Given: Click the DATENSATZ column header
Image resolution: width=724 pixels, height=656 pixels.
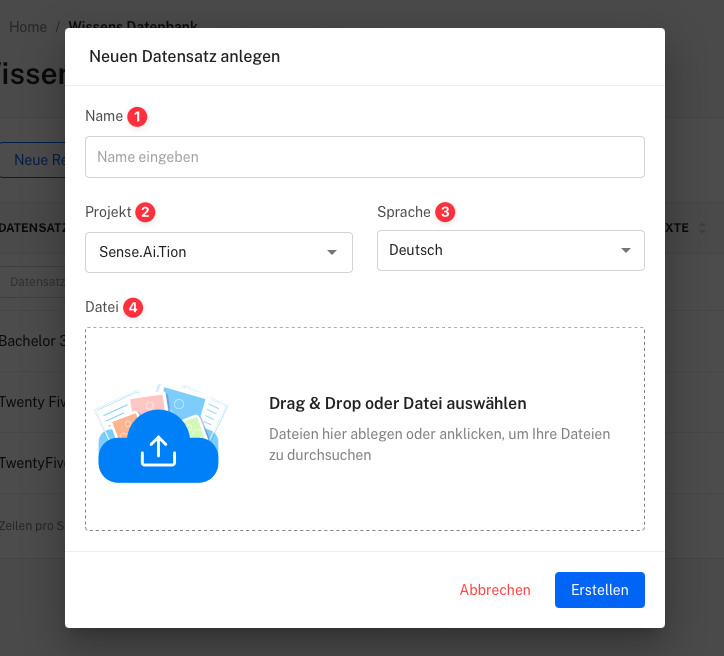Looking at the screenshot, I should pos(32,228).
